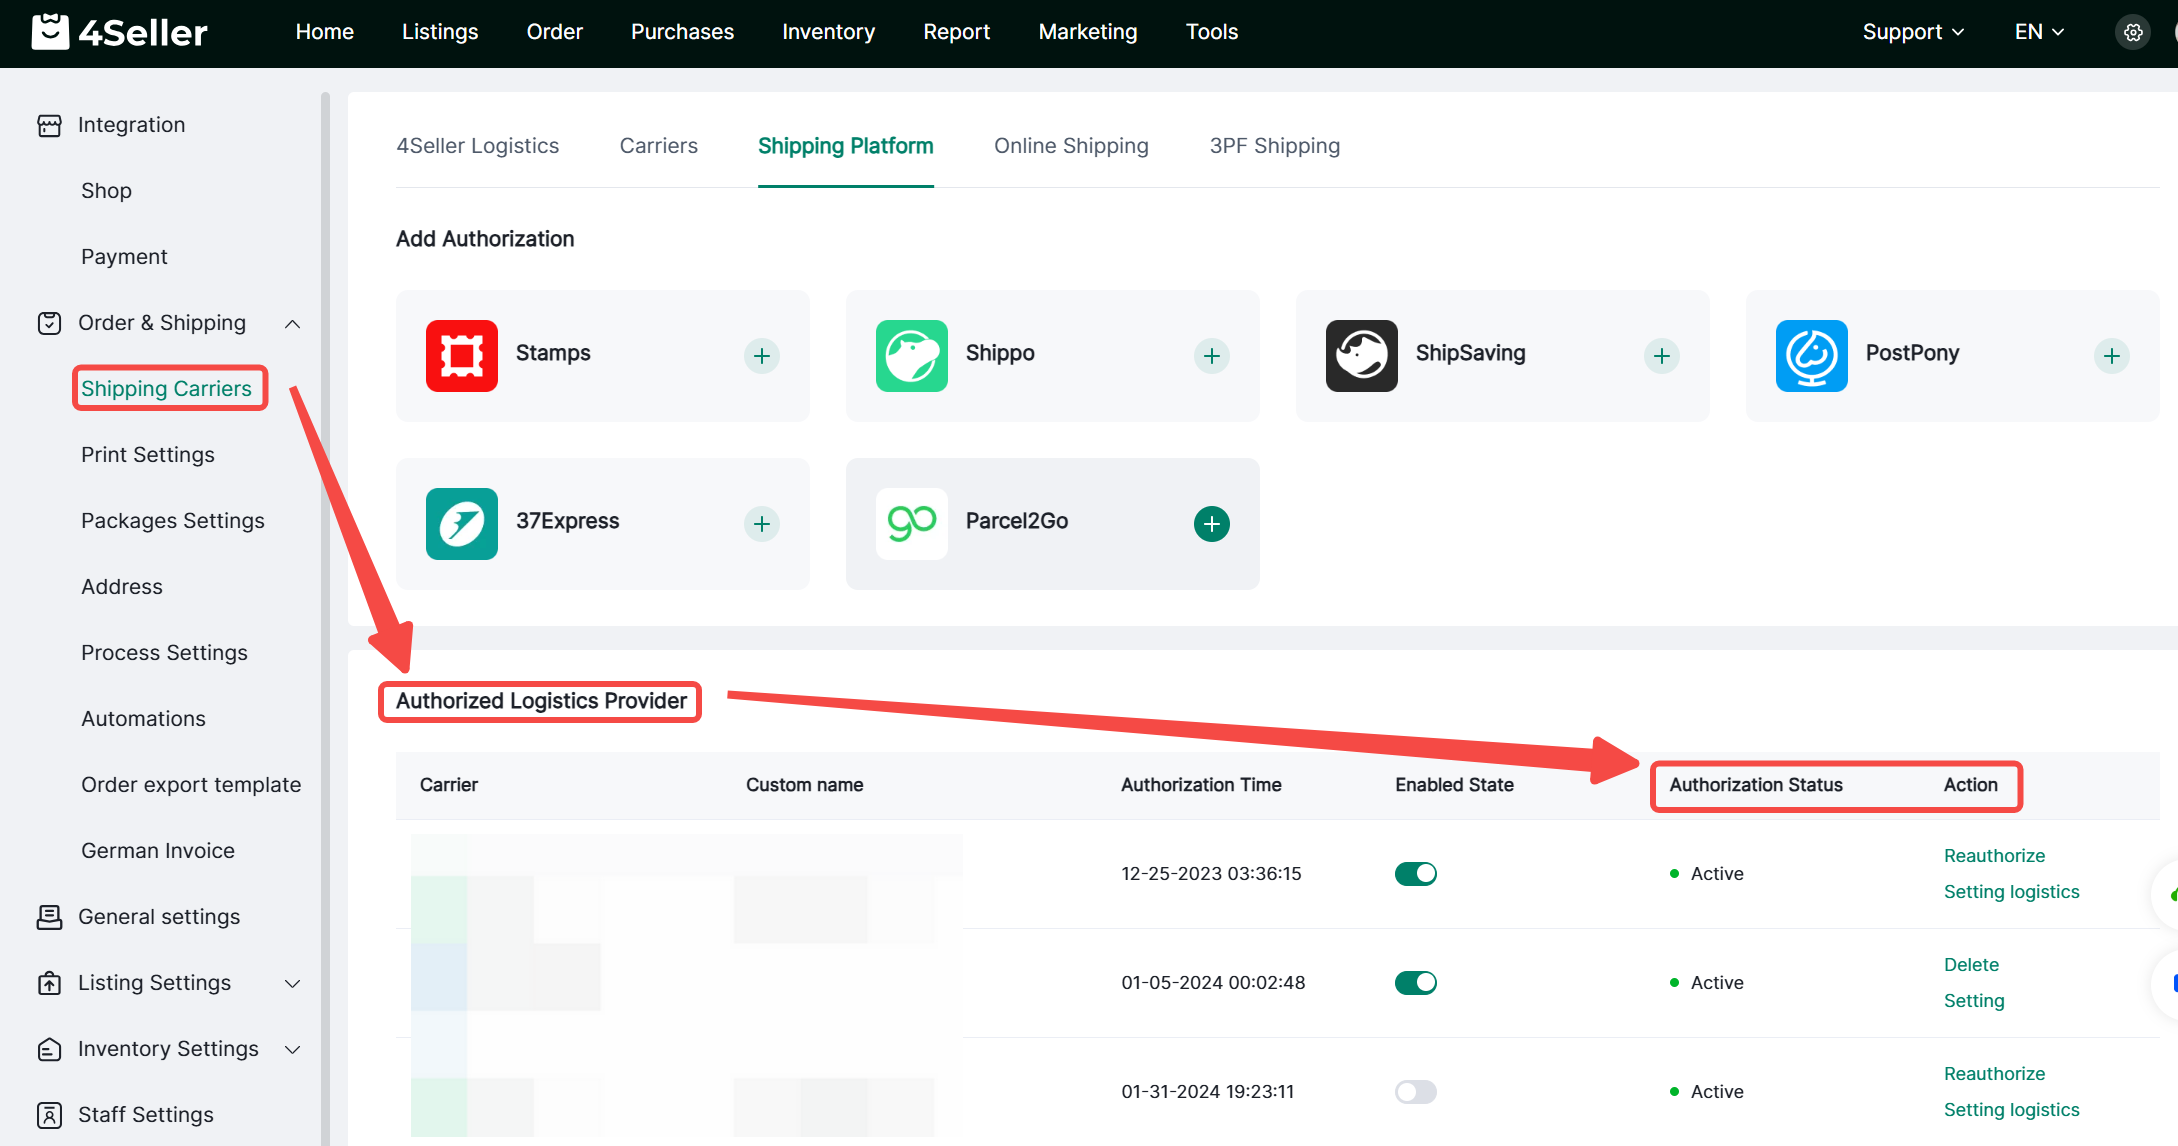The image size is (2178, 1146).
Task: Switch to the Carriers tab
Action: click(658, 146)
